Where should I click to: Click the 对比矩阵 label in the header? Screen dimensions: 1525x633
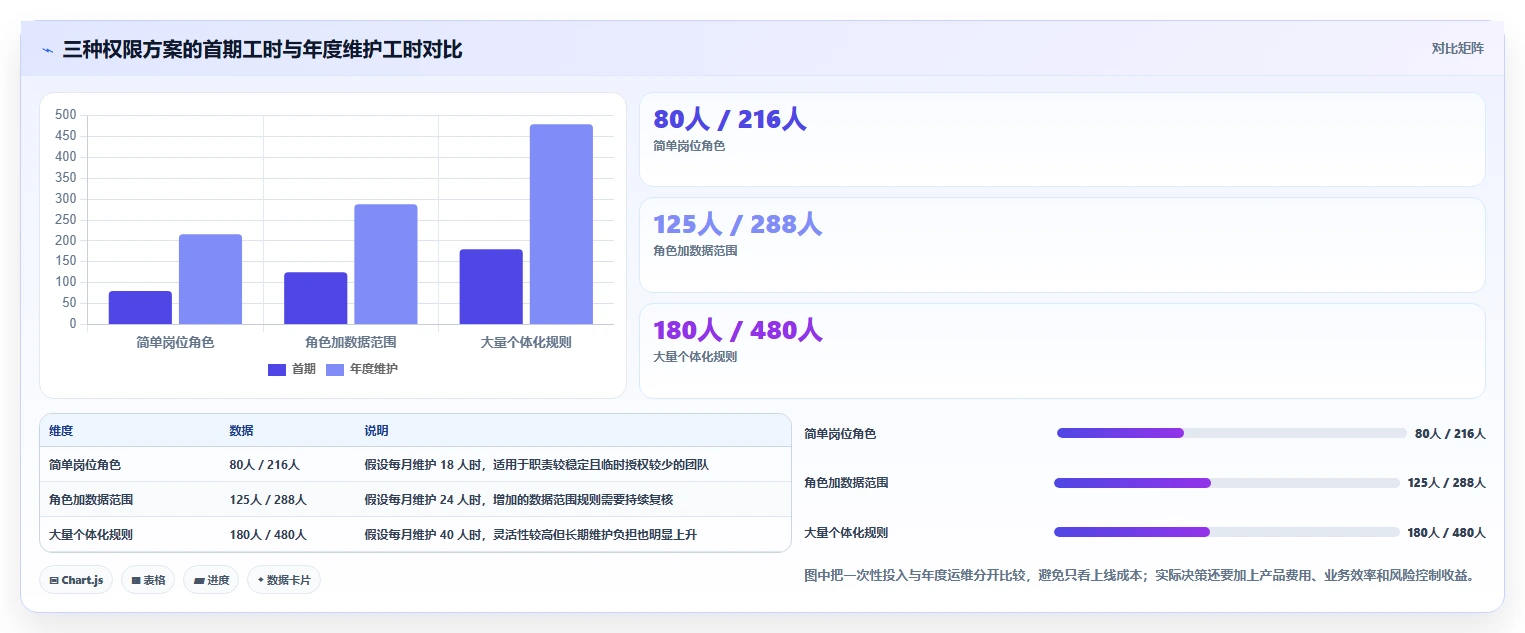pyautogui.click(x=1457, y=48)
